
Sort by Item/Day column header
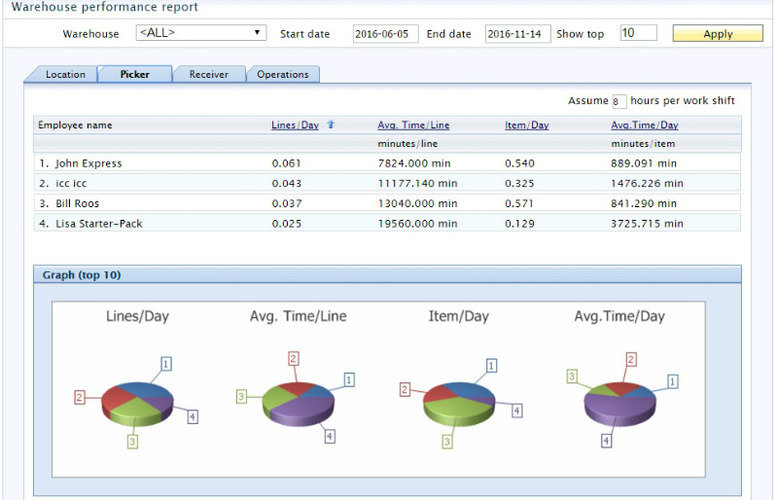coord(526,125)
